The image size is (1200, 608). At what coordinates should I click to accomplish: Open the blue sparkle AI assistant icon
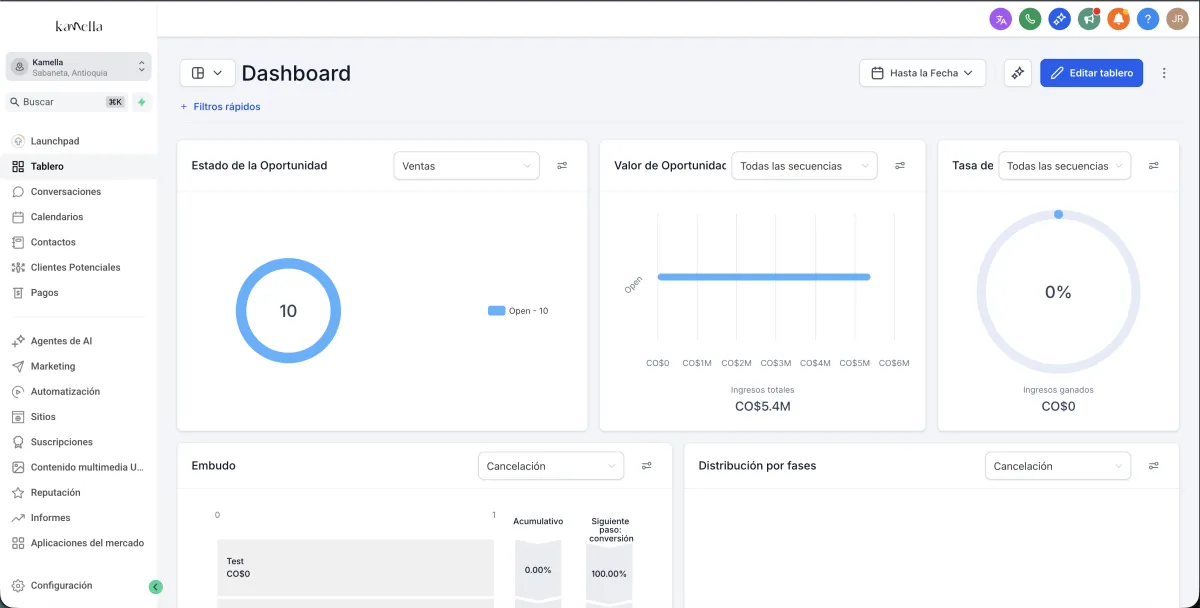(1060, 19)
